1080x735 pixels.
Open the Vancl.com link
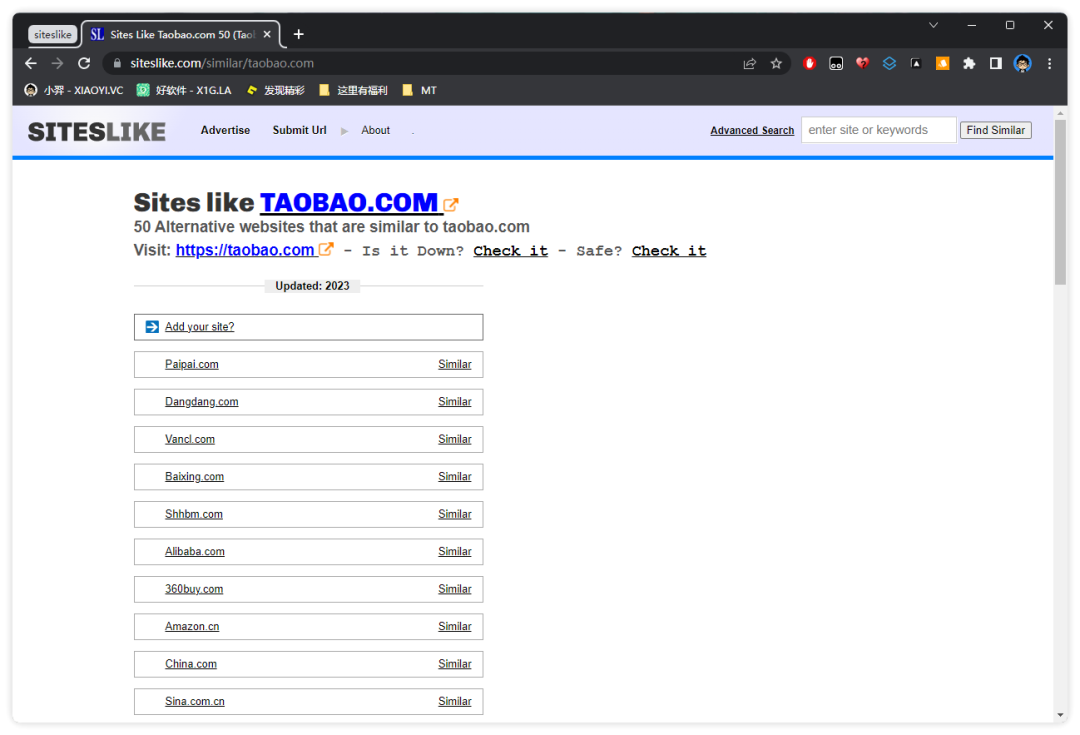[189, 439]
